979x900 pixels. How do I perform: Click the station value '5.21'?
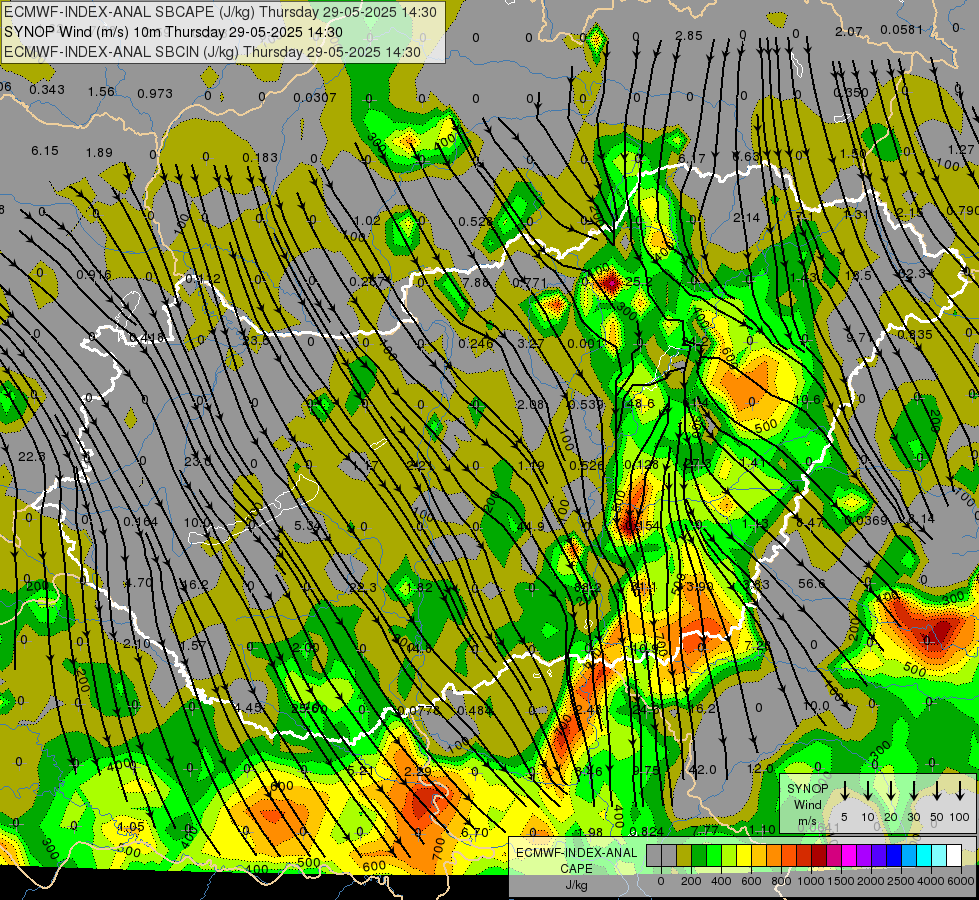pyautogui.click(x=360, y=771)
